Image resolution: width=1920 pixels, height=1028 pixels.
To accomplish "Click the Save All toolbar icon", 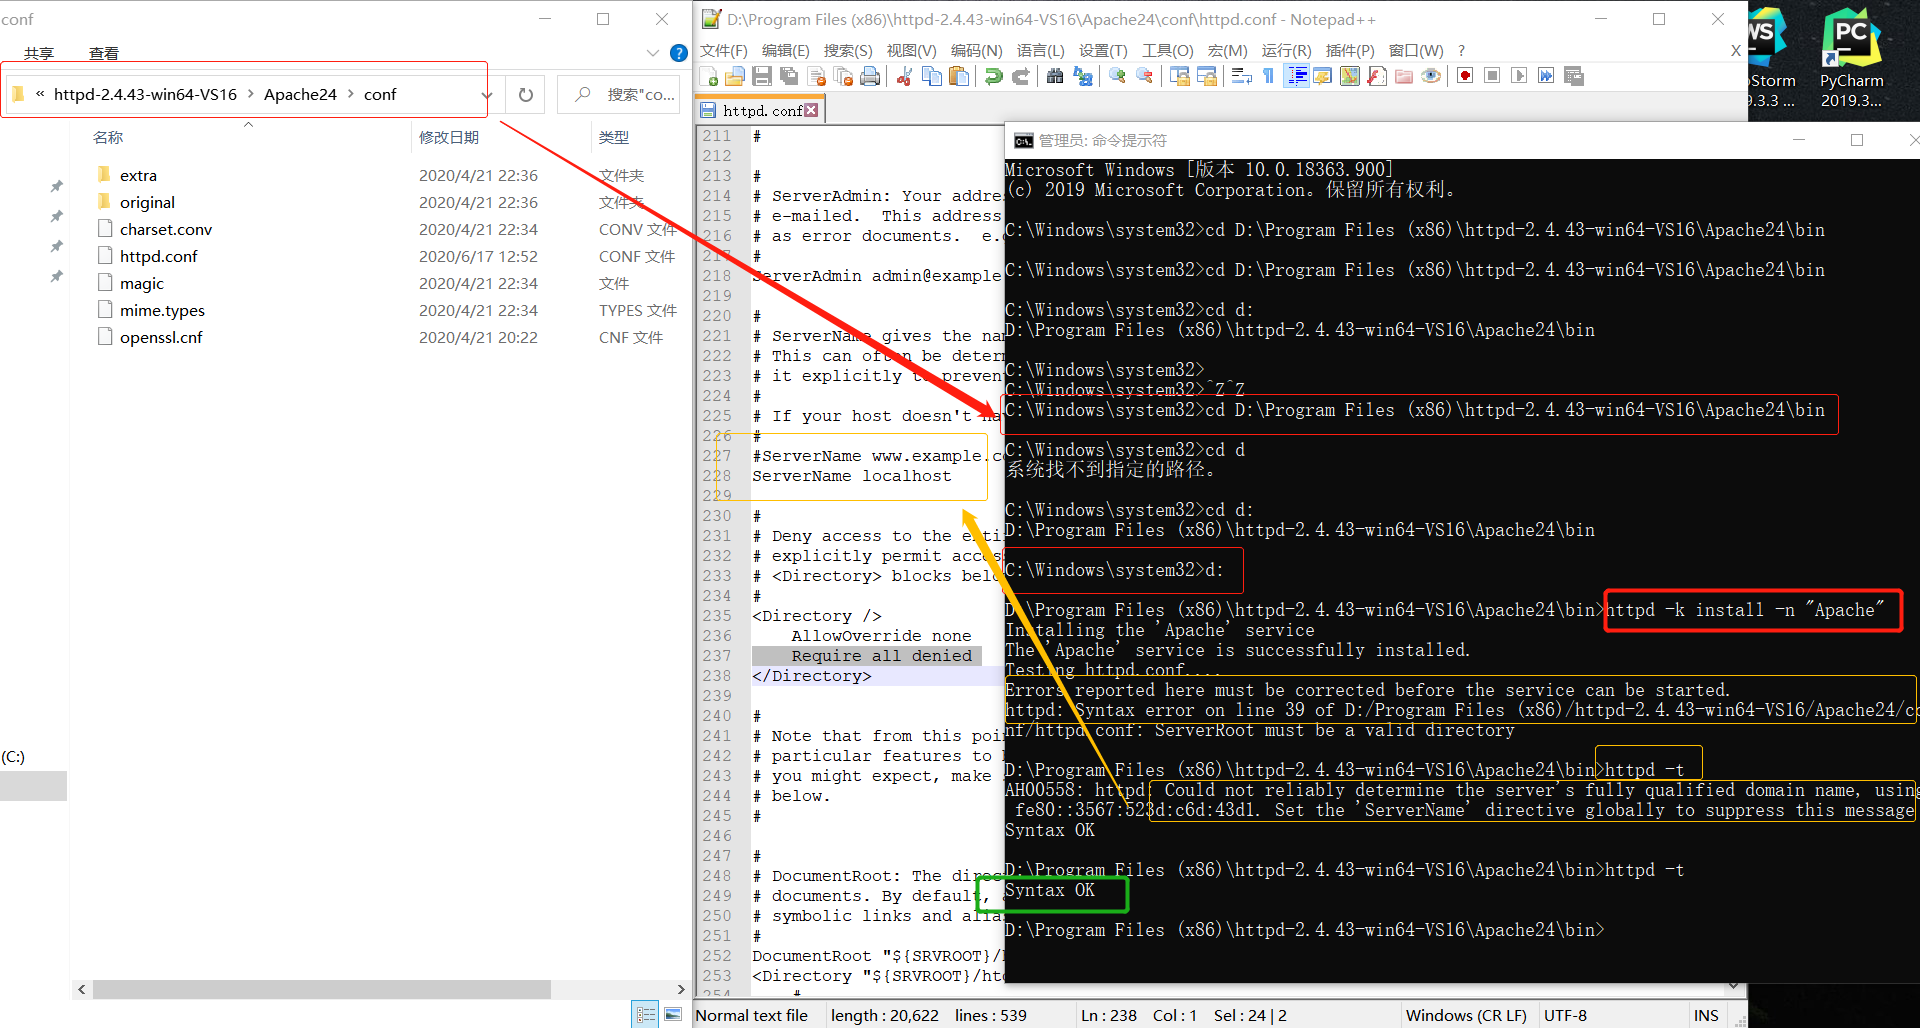I will 789,76.
